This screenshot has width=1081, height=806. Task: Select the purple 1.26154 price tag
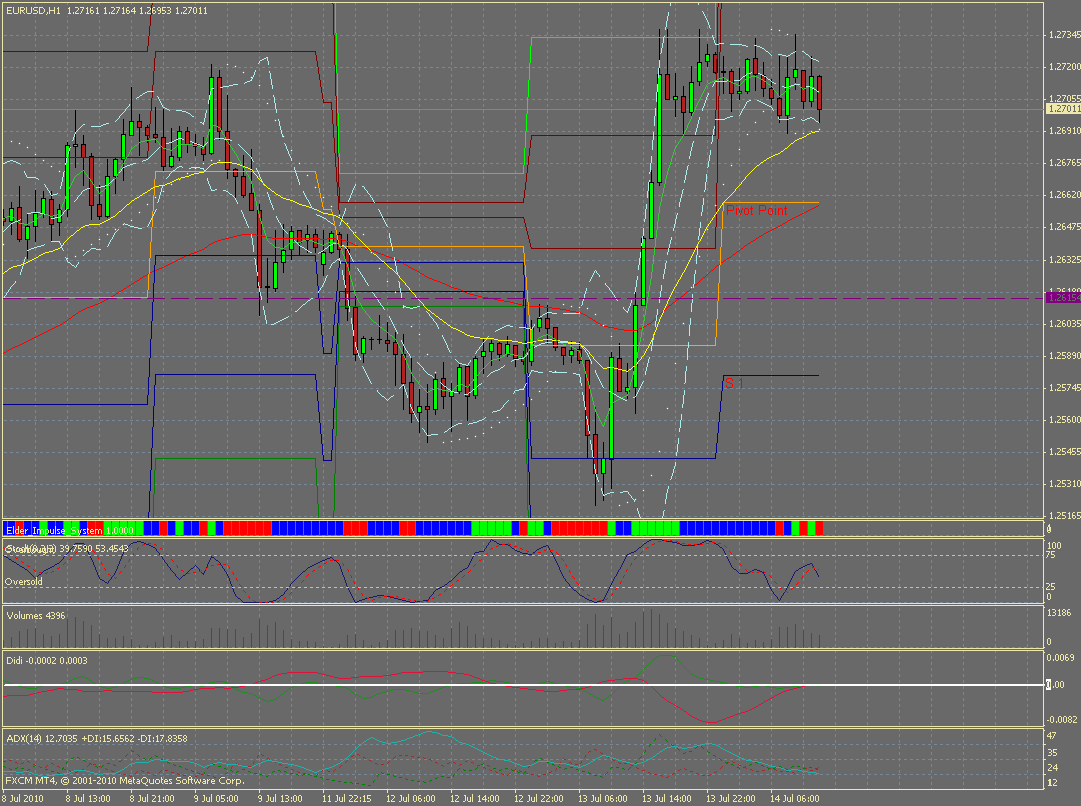(1064, 298)
